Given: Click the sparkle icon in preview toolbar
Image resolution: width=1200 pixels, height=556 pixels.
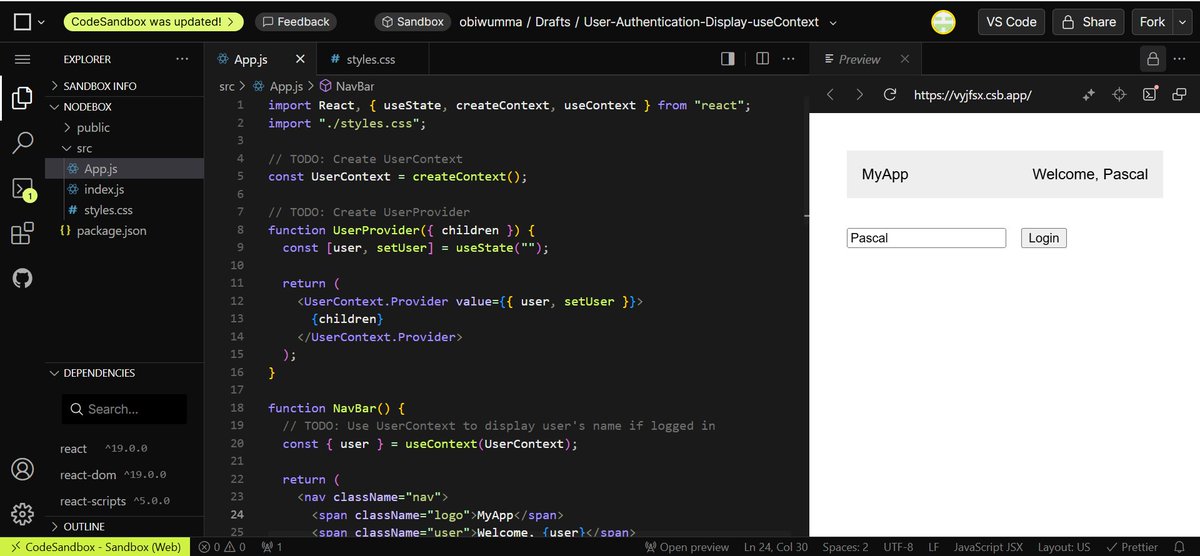Looking at the screenshot, I should point(1088,95).
